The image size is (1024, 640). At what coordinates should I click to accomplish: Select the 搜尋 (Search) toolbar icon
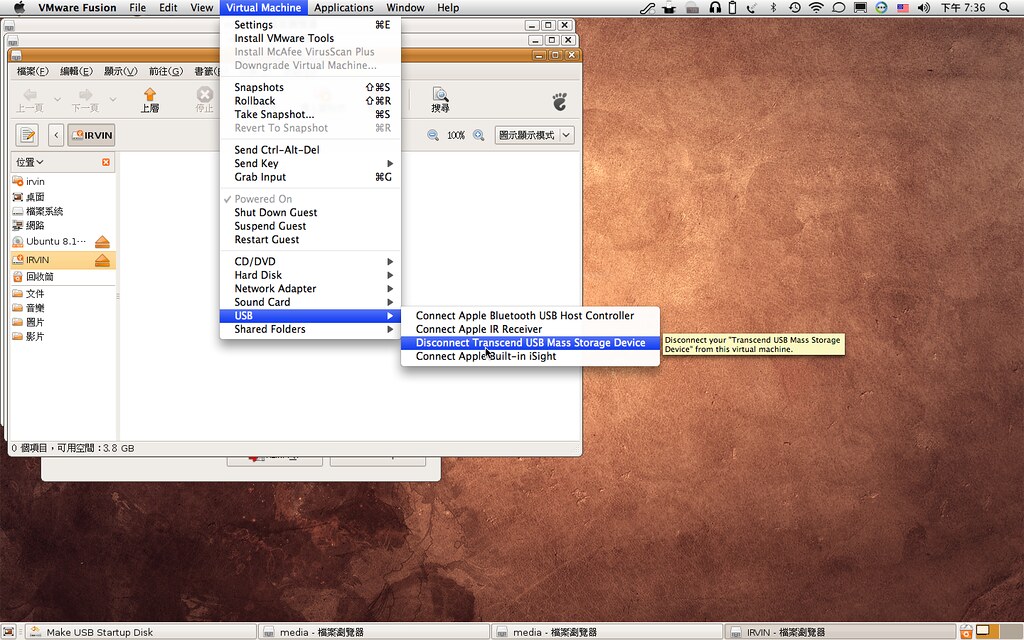click(x=440, y=97)
